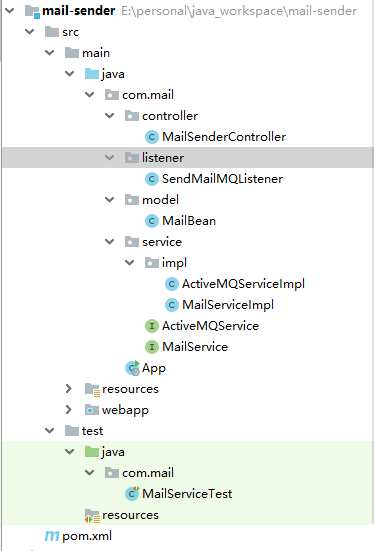Collapse the java folder under main
This screenshot has height=551, width=374.
click(x=70, y=74)
